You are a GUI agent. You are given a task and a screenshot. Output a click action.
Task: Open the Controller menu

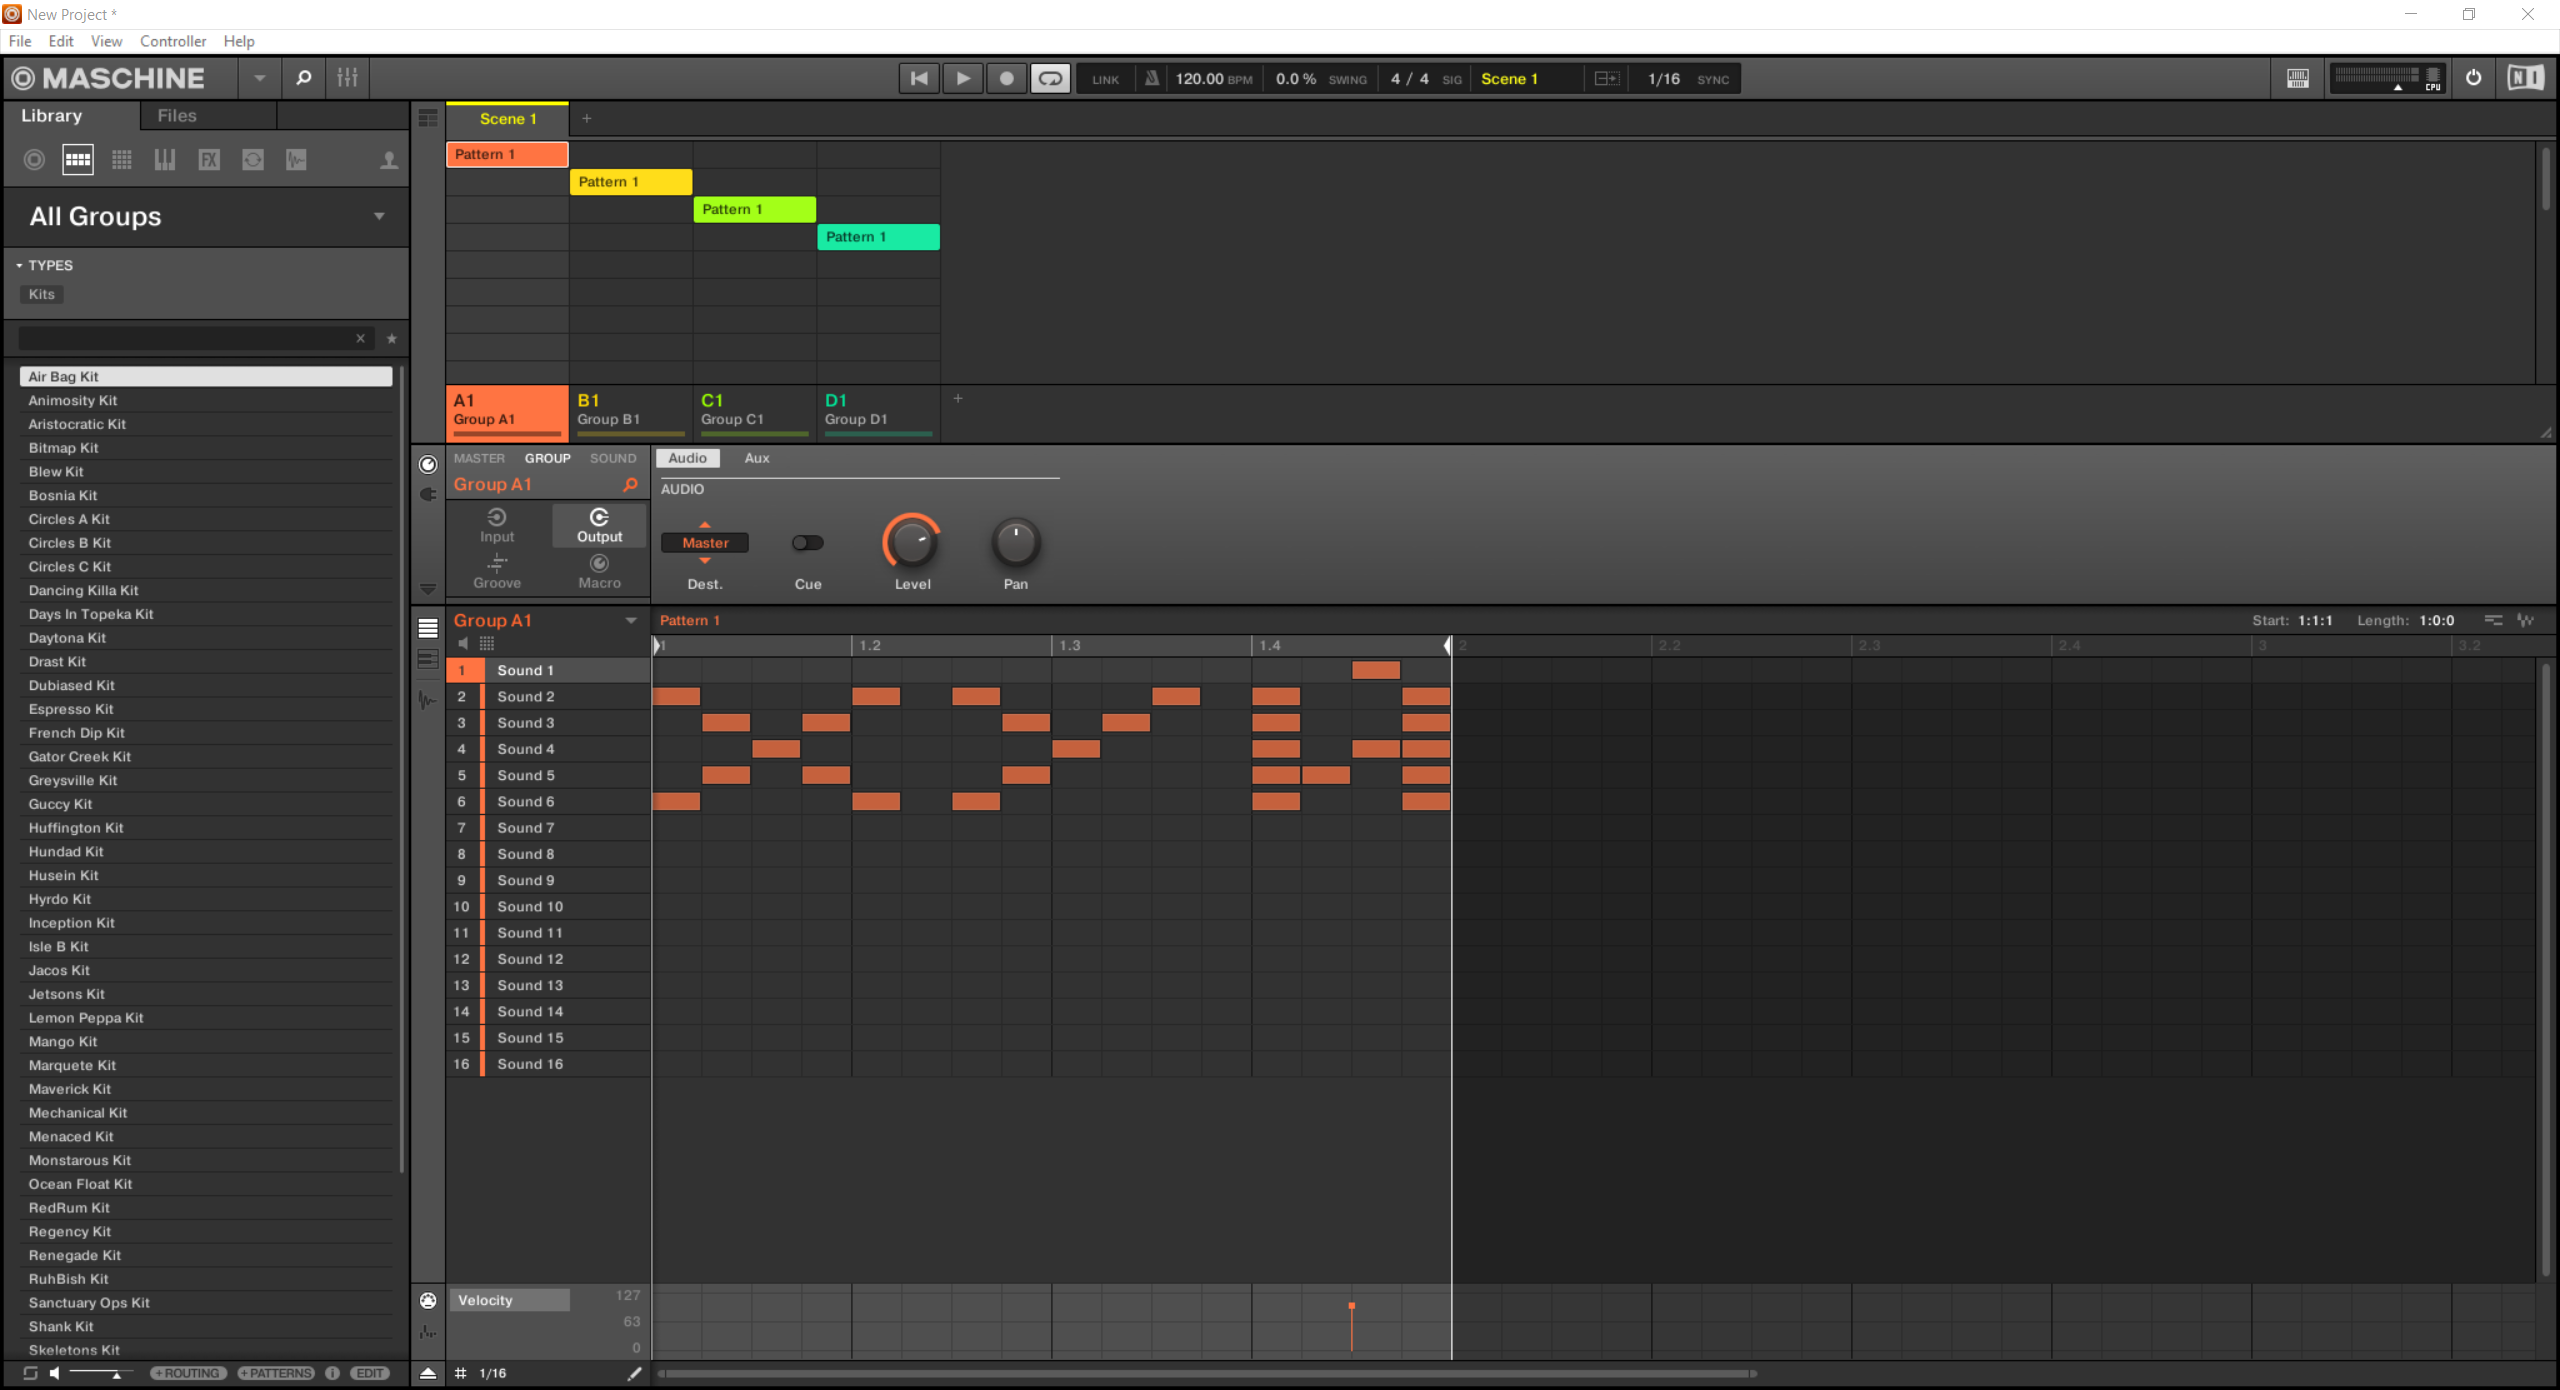173,41
